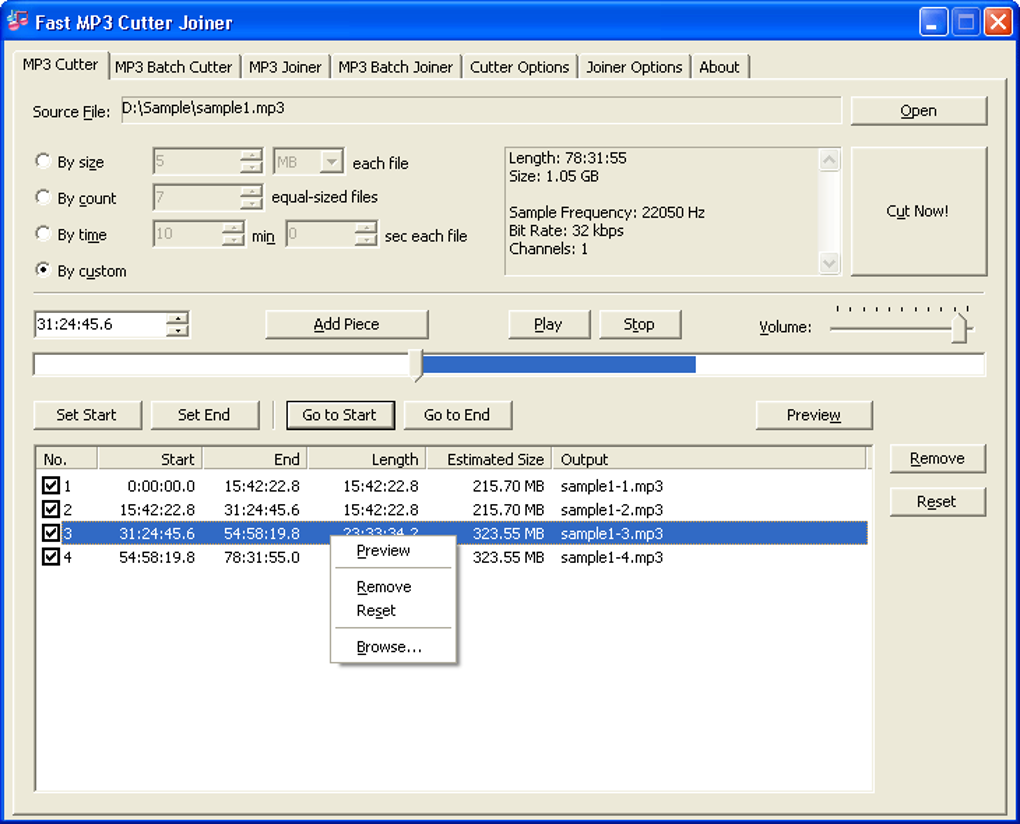Viewport: 1020px width, 824px height.
Task: Click the Fast MP3 Cutter Joiner app icon
Action: (18, 21)
